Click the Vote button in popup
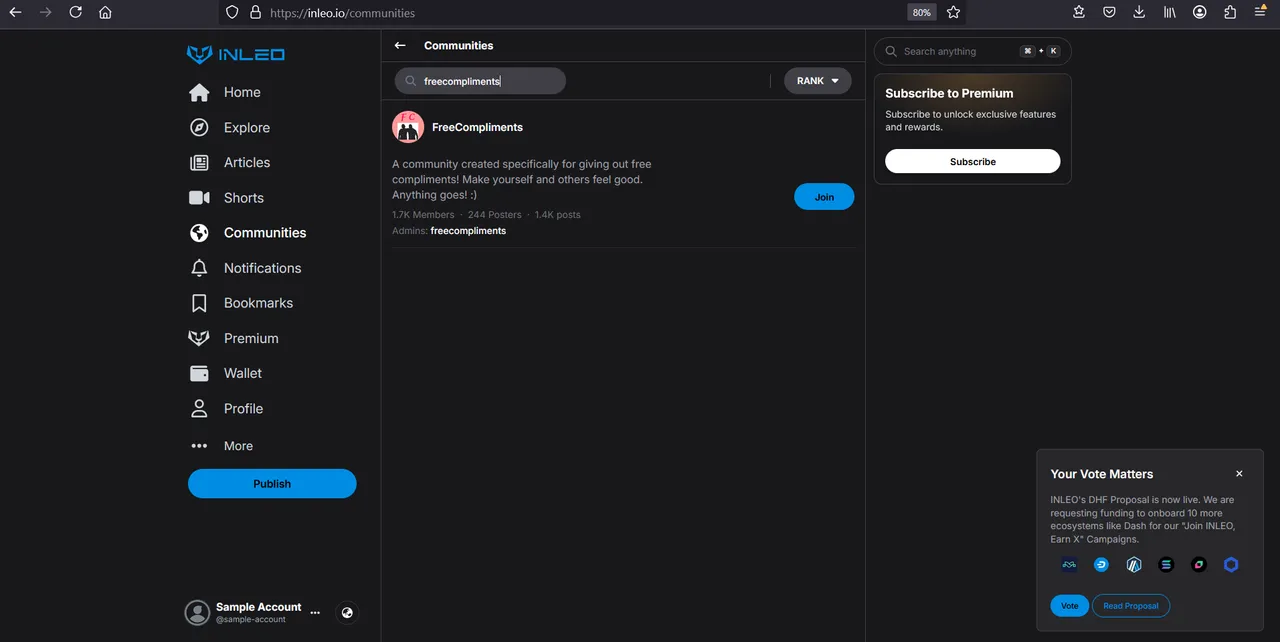This screenshot has height=642, width=1280. pyautogui.click(x=1069, y=605)
